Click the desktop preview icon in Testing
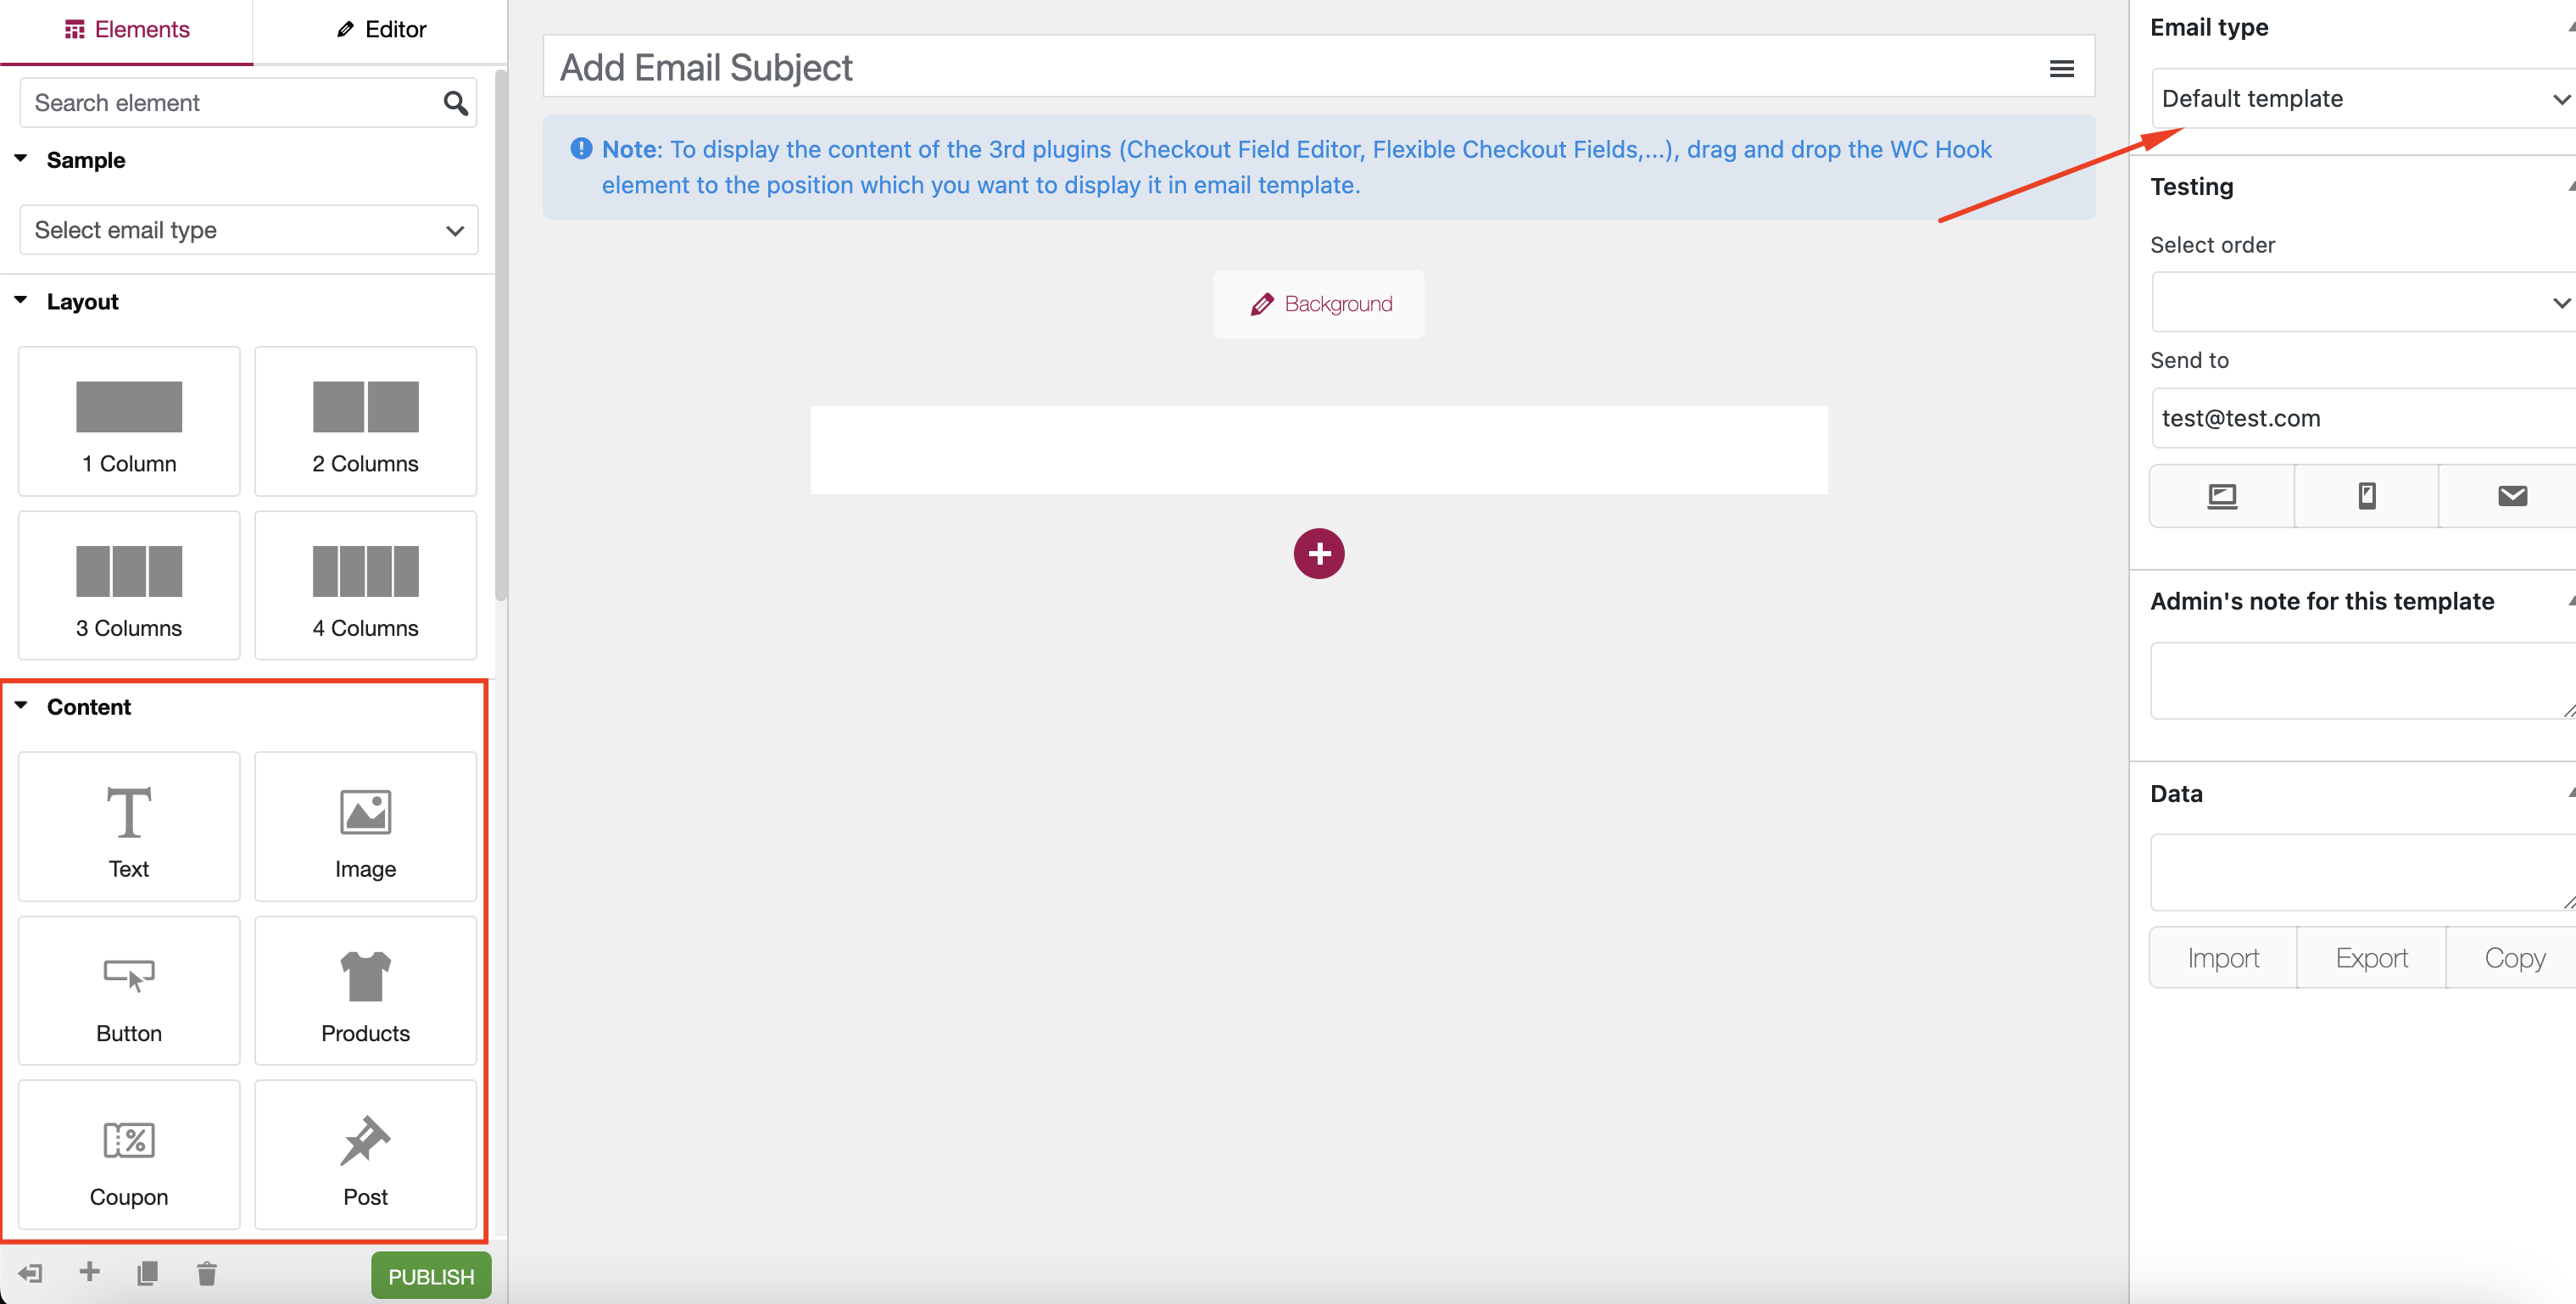 (2223, 496)
